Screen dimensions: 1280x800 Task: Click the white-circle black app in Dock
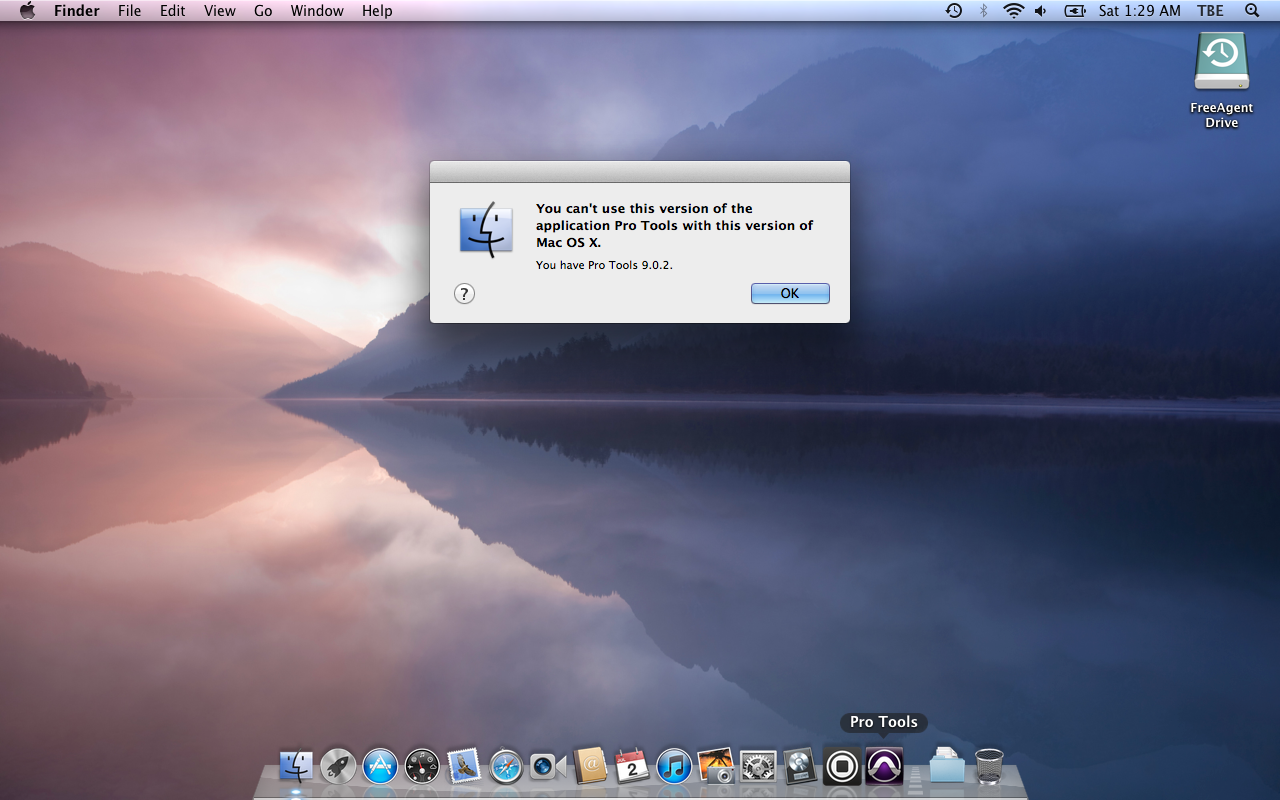(842, 767)
